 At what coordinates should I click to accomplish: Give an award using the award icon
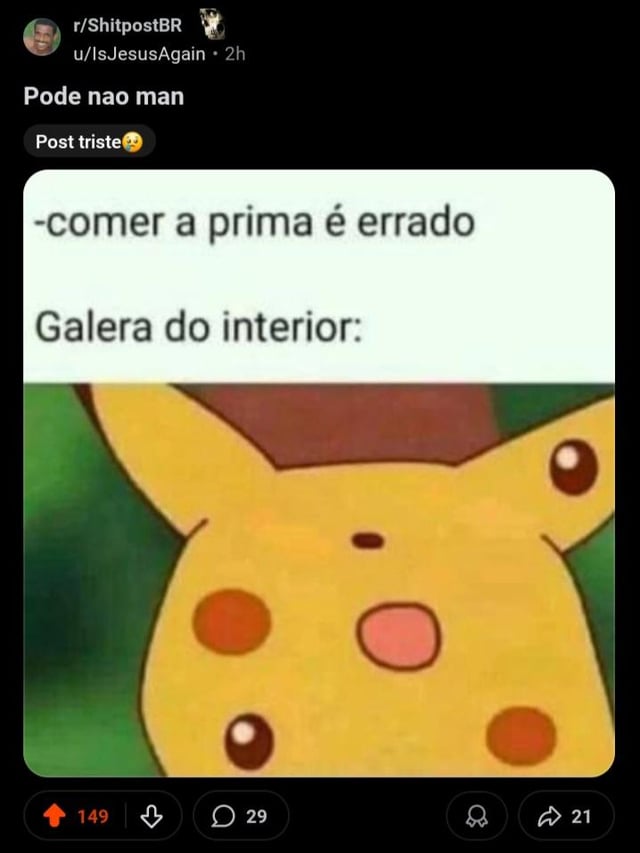click(477, 816)
